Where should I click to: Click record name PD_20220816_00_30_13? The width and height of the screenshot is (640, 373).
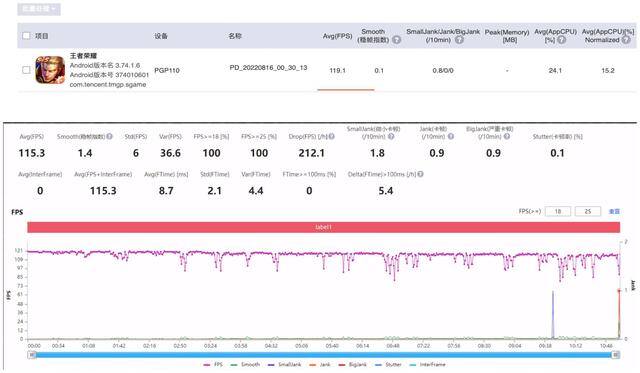pos(268,68)
